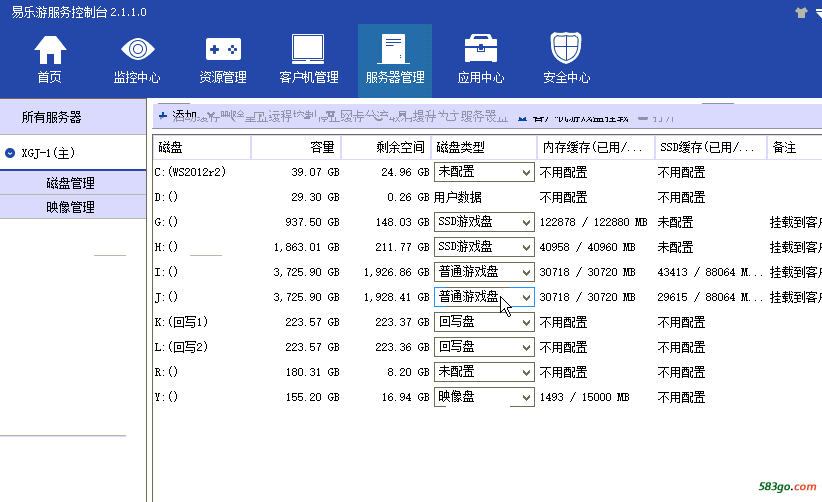
Task: Click the SSD缓存 column header
Action: [x=710, y=147]
